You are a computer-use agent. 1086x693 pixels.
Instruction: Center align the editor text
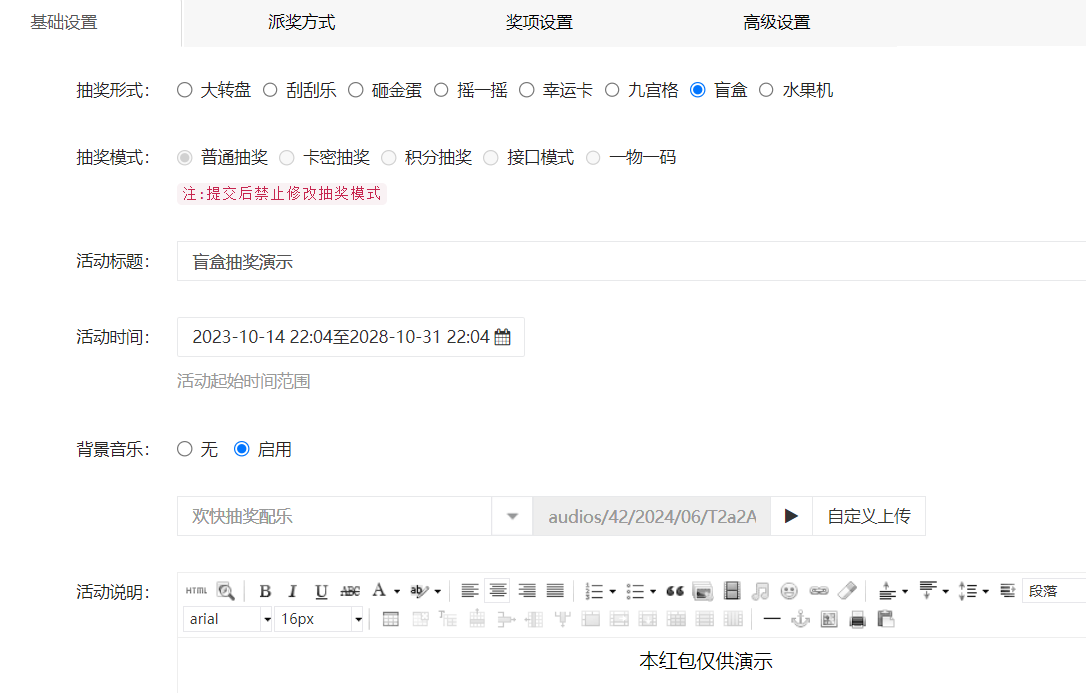(x=497, y=591)
